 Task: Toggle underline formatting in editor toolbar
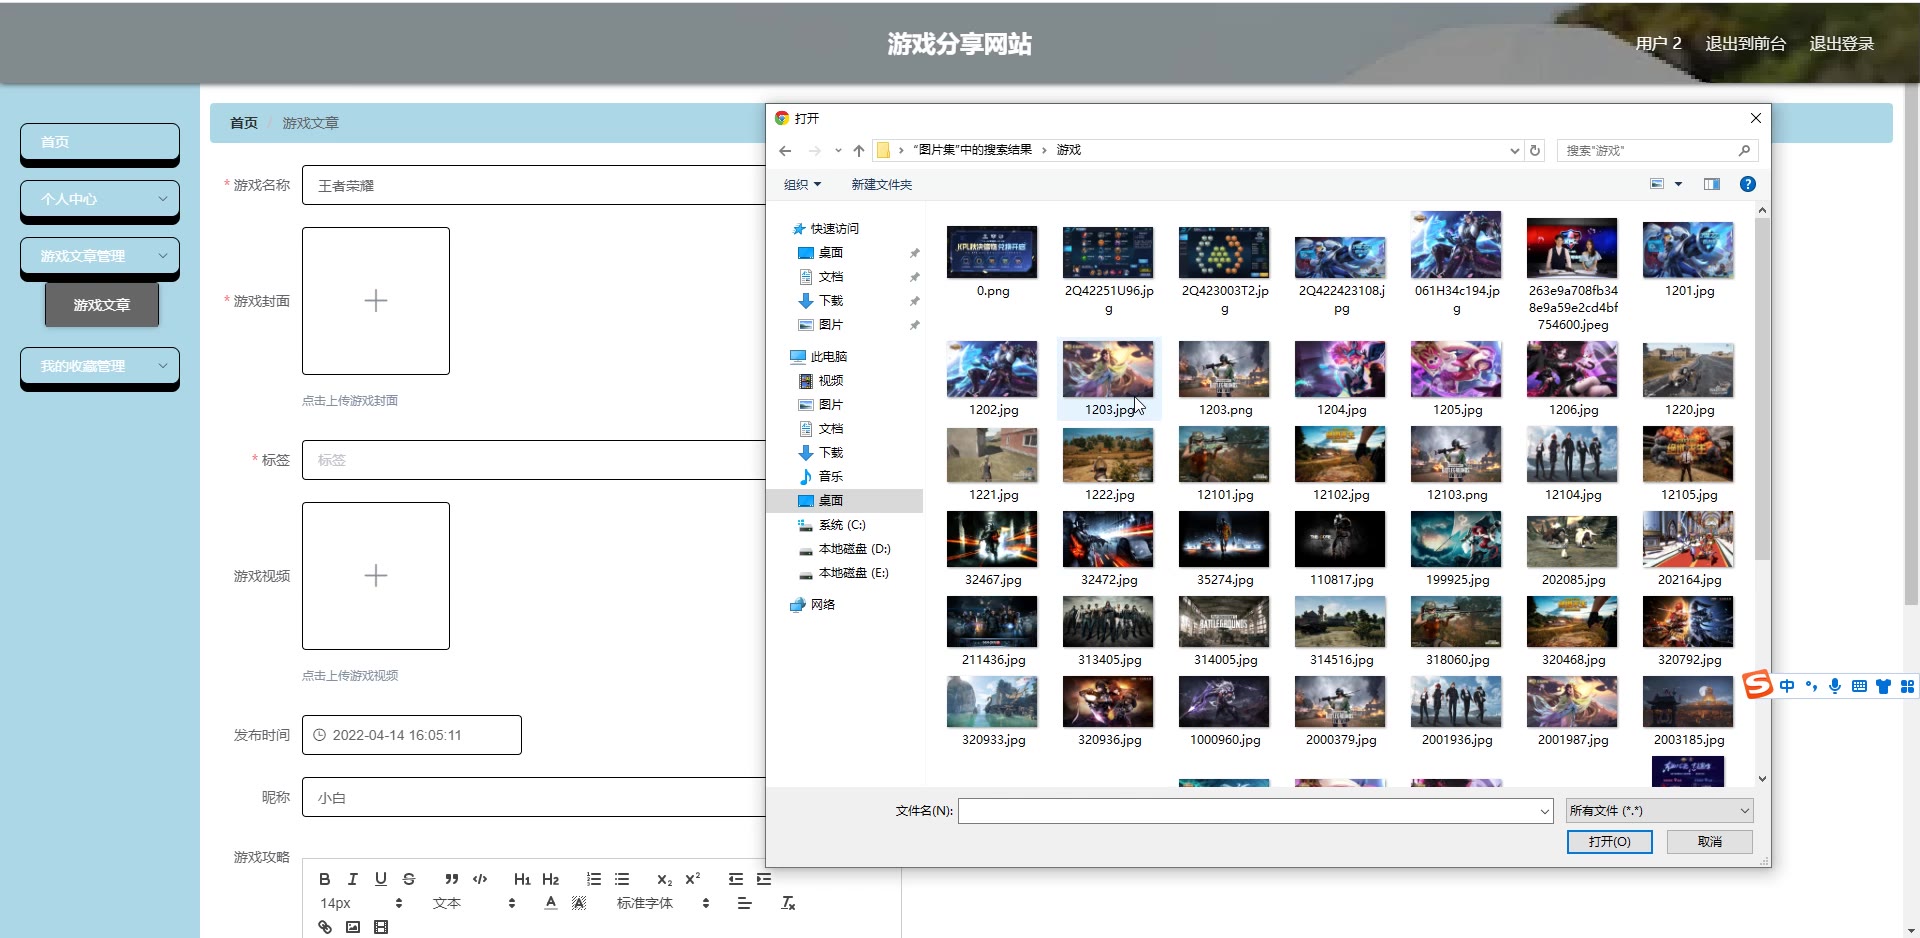coord(380,879)
